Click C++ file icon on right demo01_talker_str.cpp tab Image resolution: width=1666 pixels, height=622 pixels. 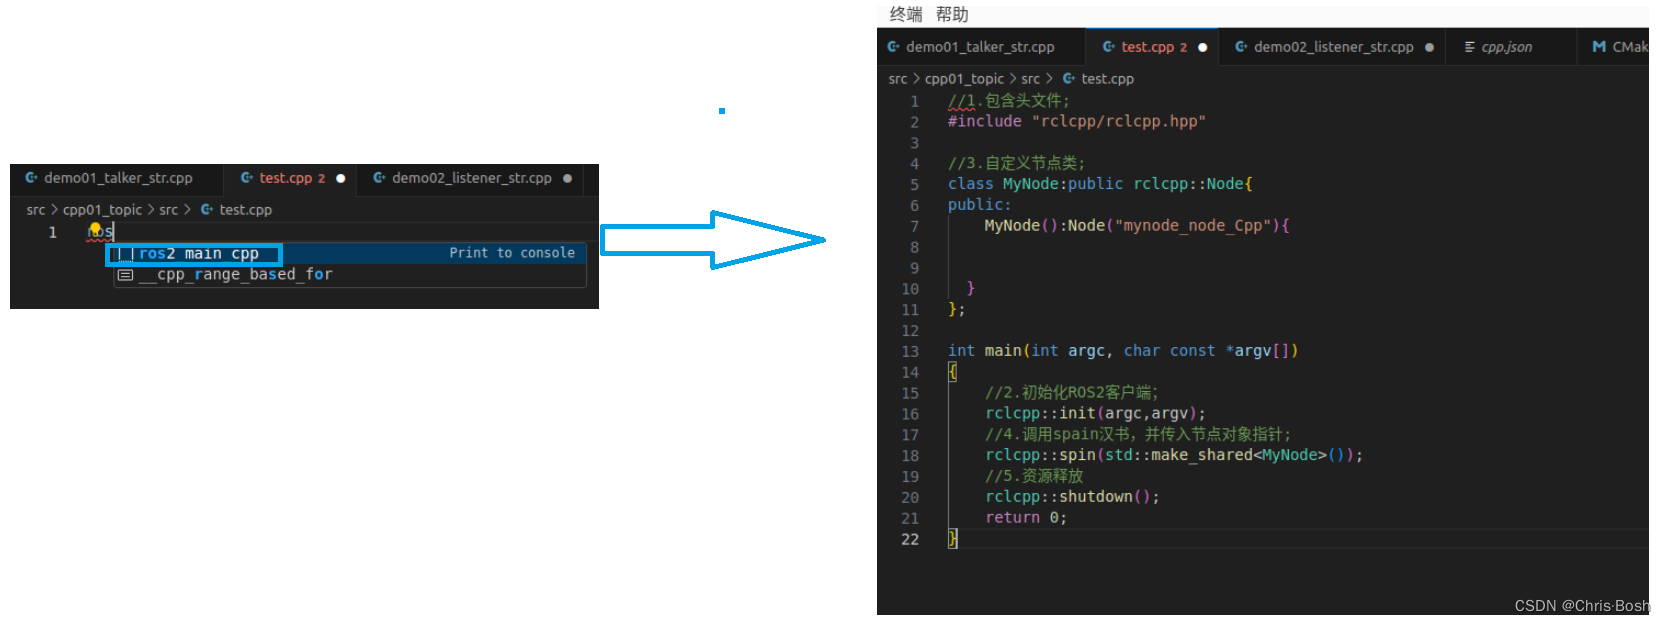click(x=894, y=47)
